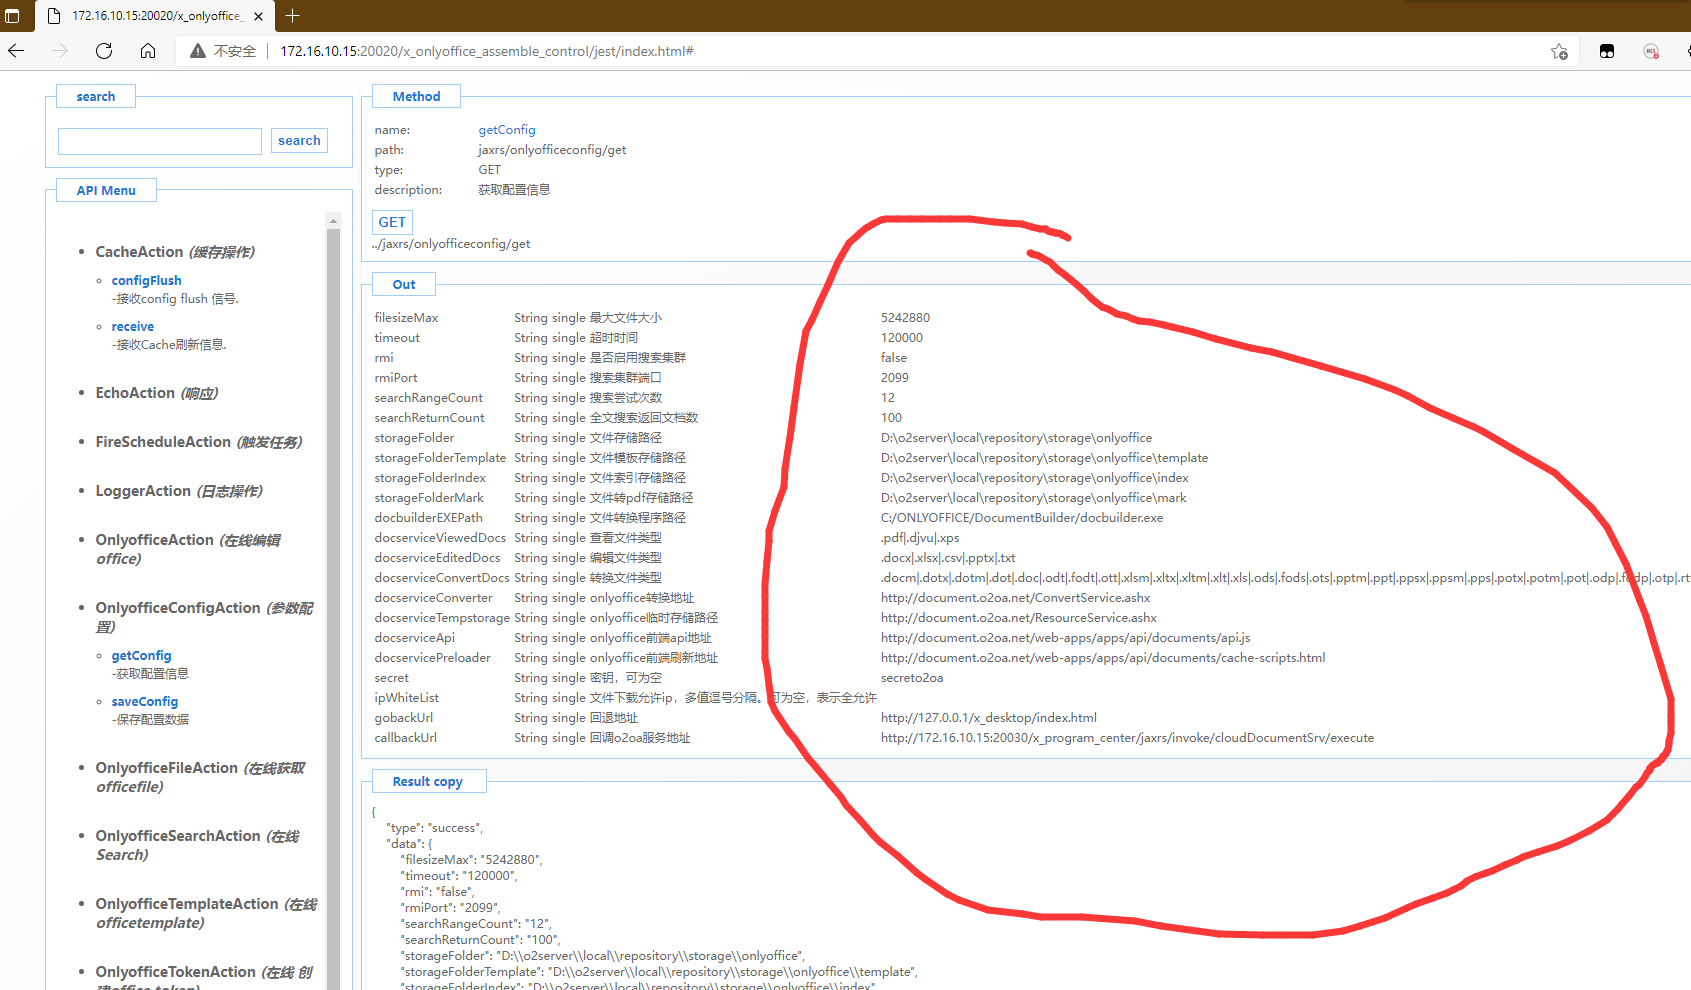Screen dimensions: 1691x990
Task: Focus the API search text field
Action: coord(160,141)
